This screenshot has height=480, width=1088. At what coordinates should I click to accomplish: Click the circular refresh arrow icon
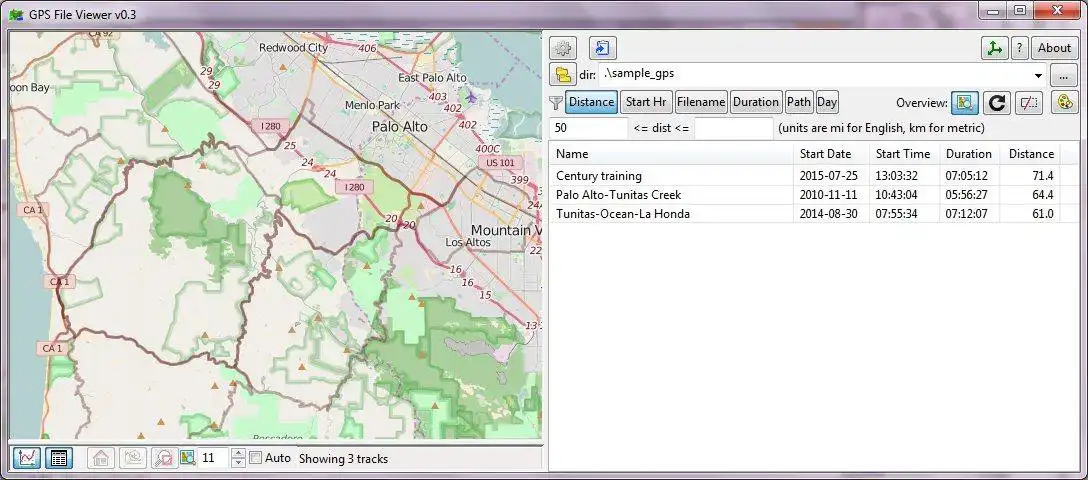pyautogui.click(x=996, y=103)
